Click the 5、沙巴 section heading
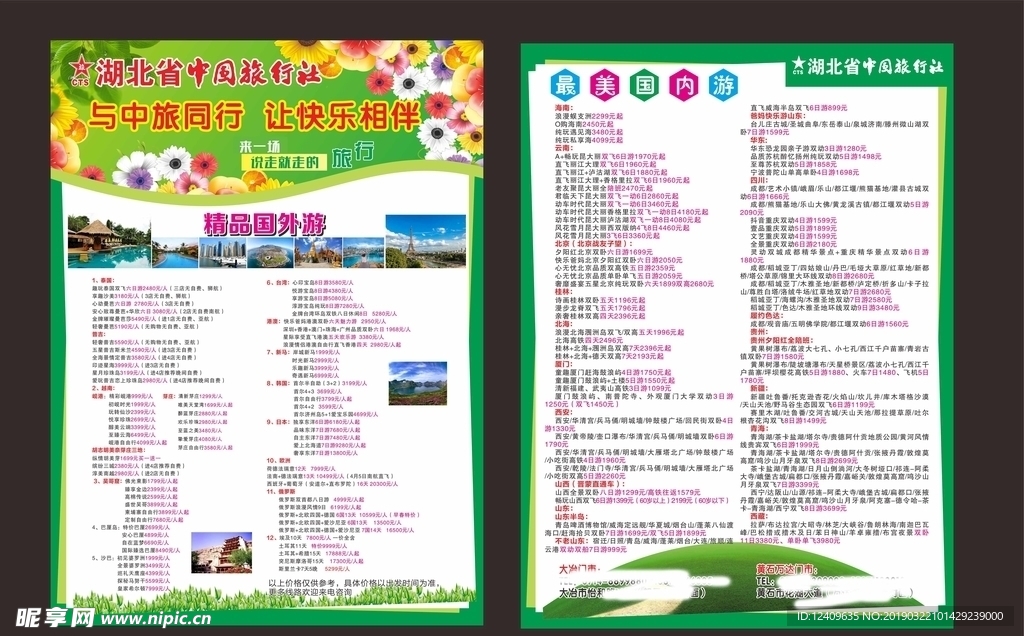 click(103, 558)
